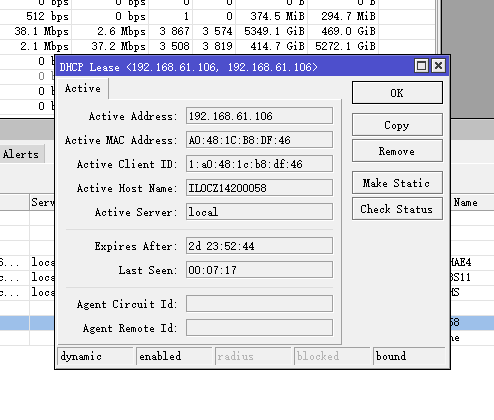
Task: Click the '3 819' packet count cell
Action: pyautogui.click(x=214, y=46)
